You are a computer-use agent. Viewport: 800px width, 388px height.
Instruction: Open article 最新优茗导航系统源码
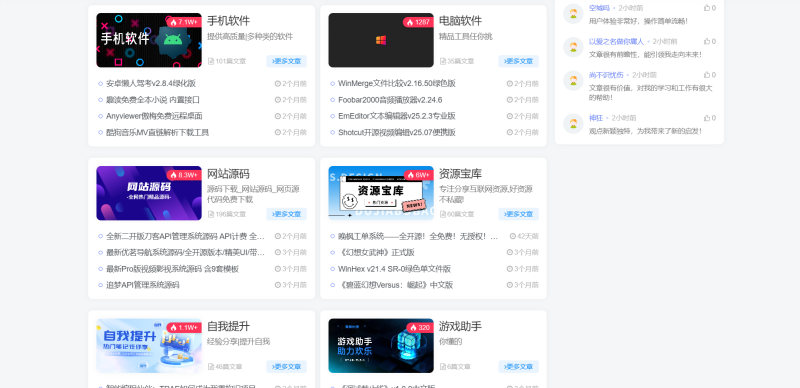point(186,252)
